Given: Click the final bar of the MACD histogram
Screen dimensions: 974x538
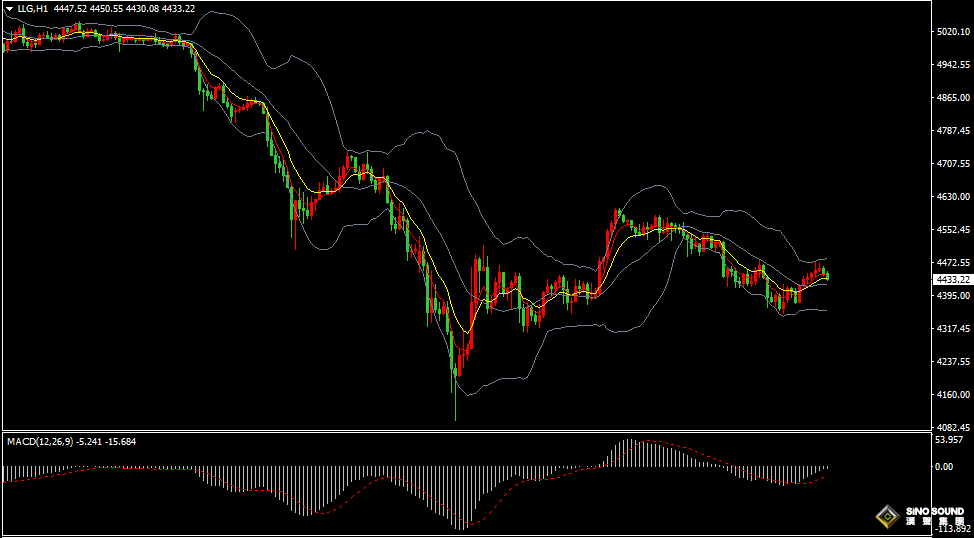Looking at the screenshot, I should click(x=828, y=467).
